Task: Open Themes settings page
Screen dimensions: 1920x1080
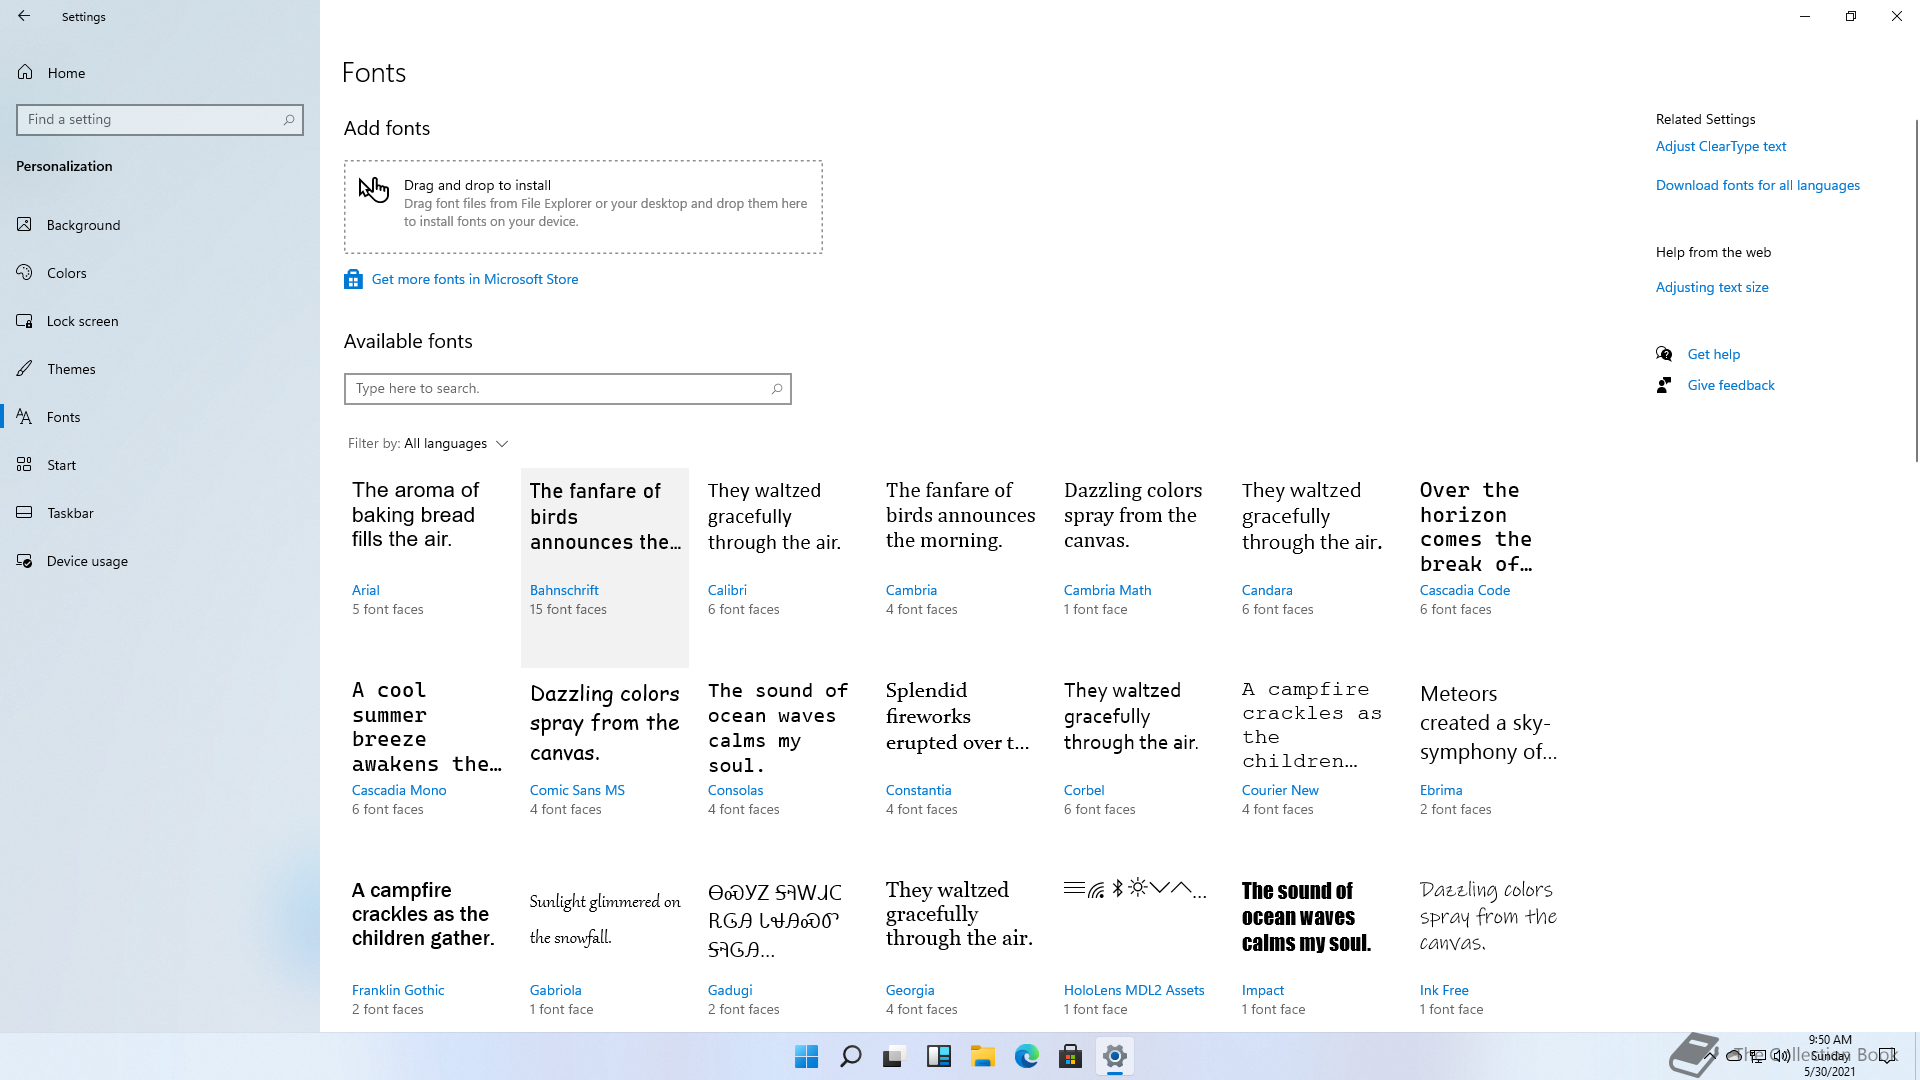Action: pos(160,369)
